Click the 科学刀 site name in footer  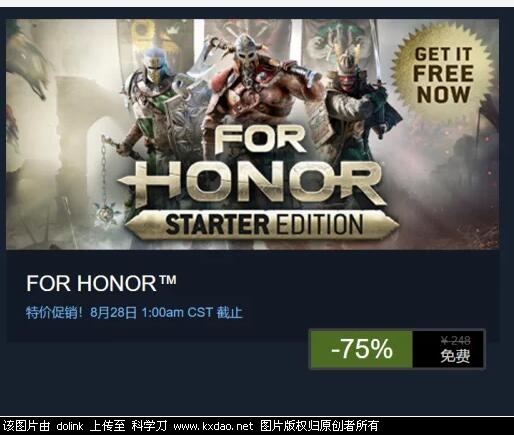(149, 426)
